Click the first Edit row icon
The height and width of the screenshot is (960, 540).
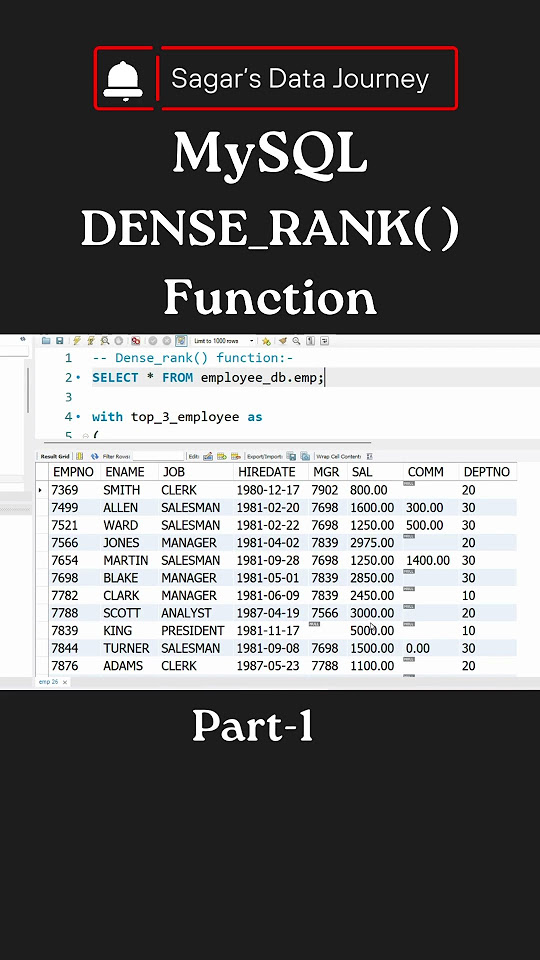point(208,456)
